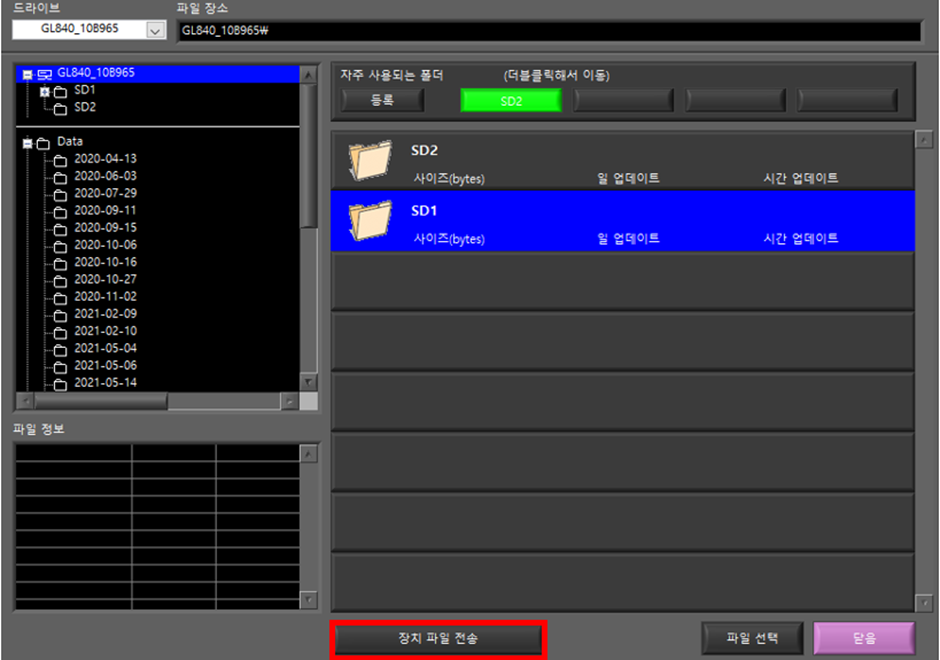Click the 장치 파일 전송 transfer button

438,638
